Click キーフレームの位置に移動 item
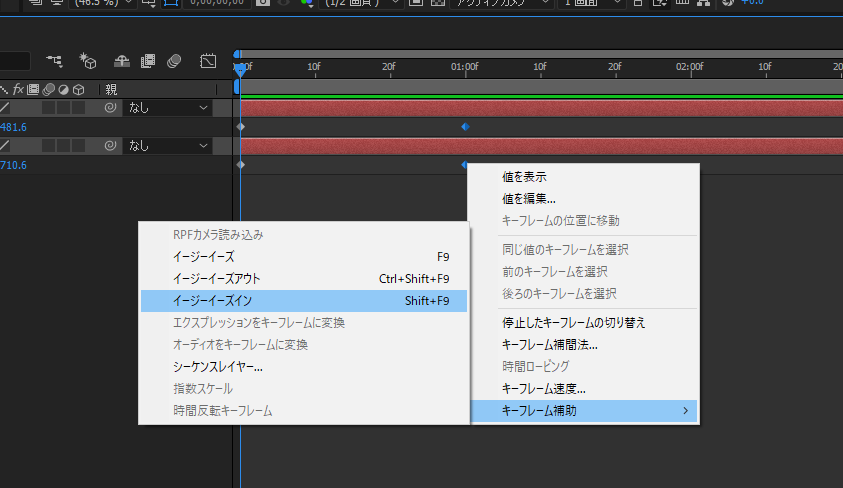843x488 pixels. tap(584, 221)
